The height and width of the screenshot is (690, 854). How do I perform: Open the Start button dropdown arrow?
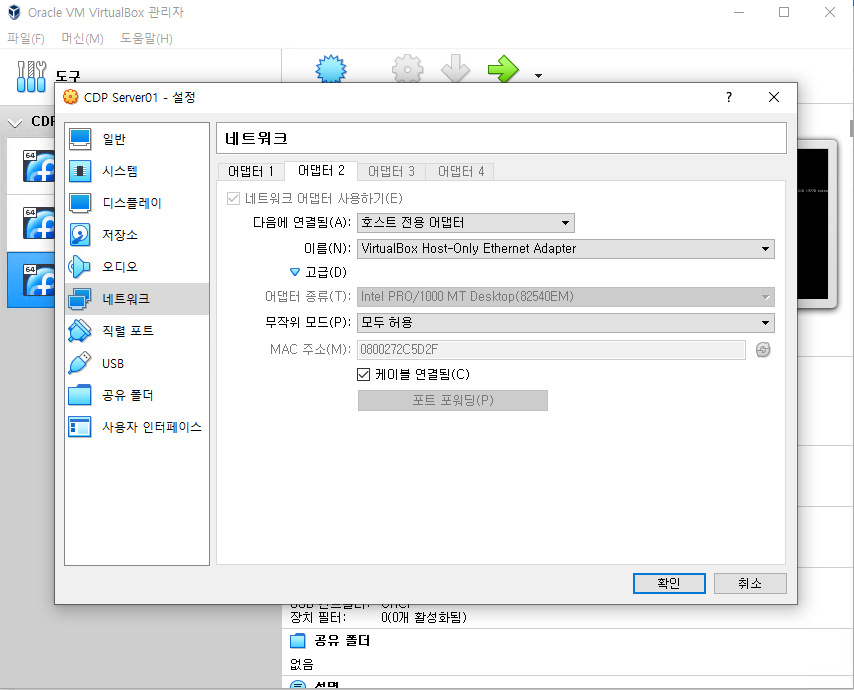pyautogui.click(x=539, y=76)
